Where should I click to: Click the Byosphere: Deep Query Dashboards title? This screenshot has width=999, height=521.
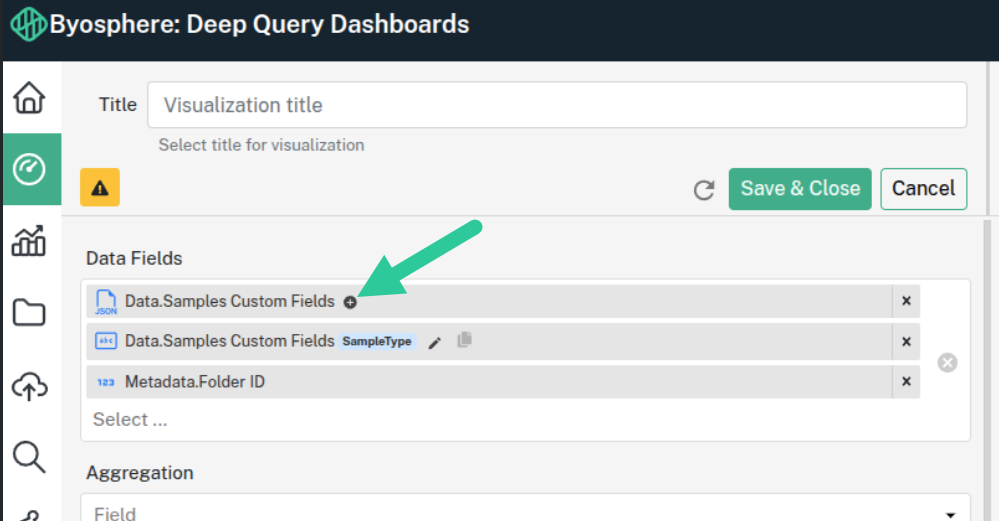259,24
